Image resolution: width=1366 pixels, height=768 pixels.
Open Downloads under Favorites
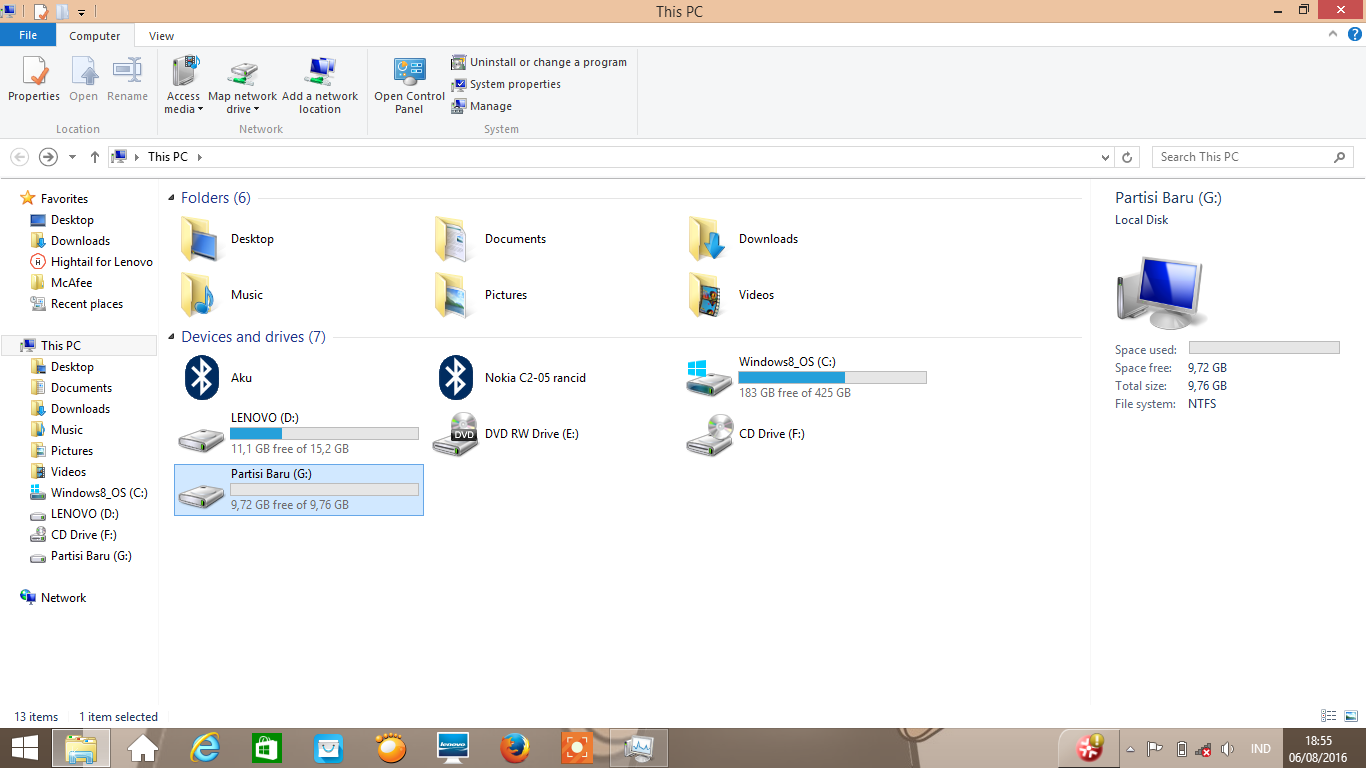80,241
